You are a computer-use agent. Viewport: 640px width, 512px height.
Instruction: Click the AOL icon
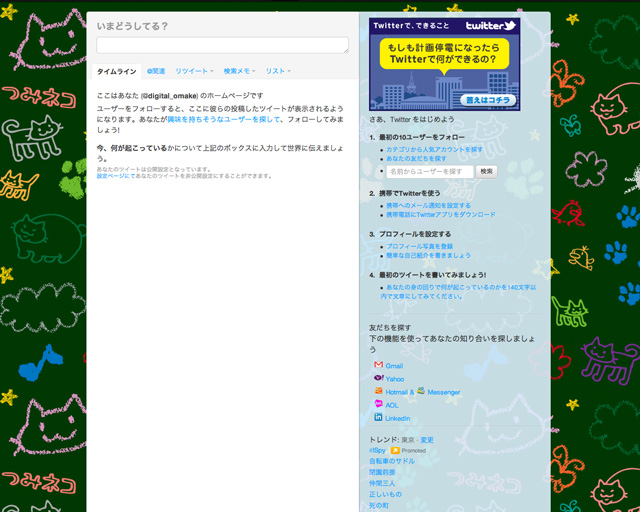click(378, 404)
